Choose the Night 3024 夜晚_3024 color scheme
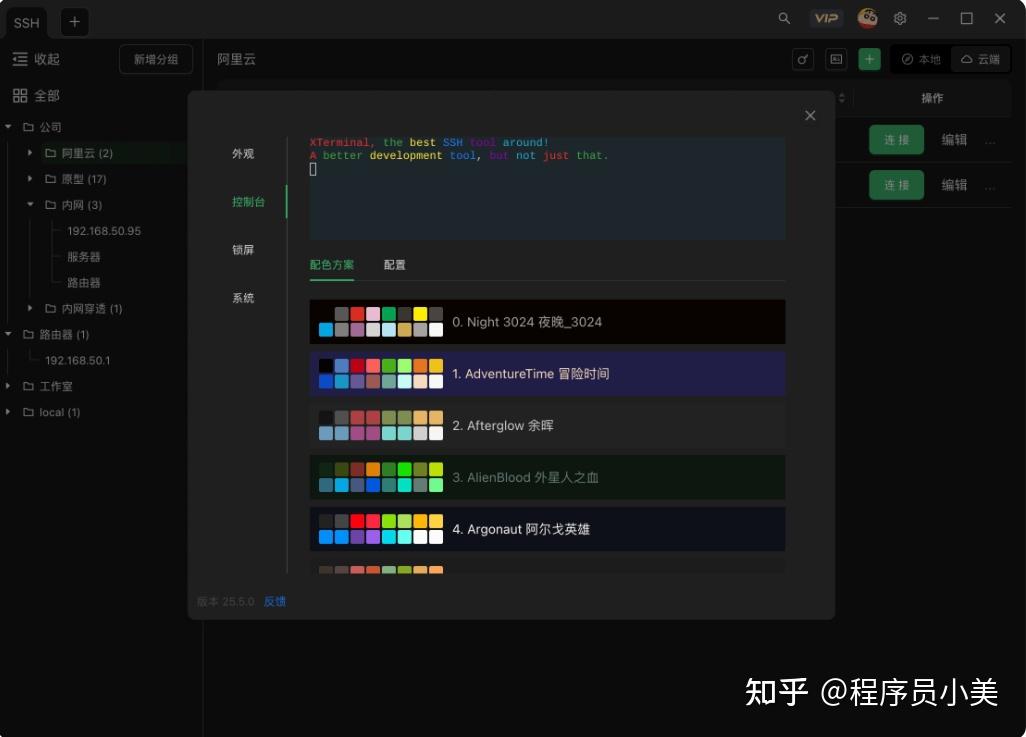This screenshot has width=1026, height=737. (x=547, y=322)
